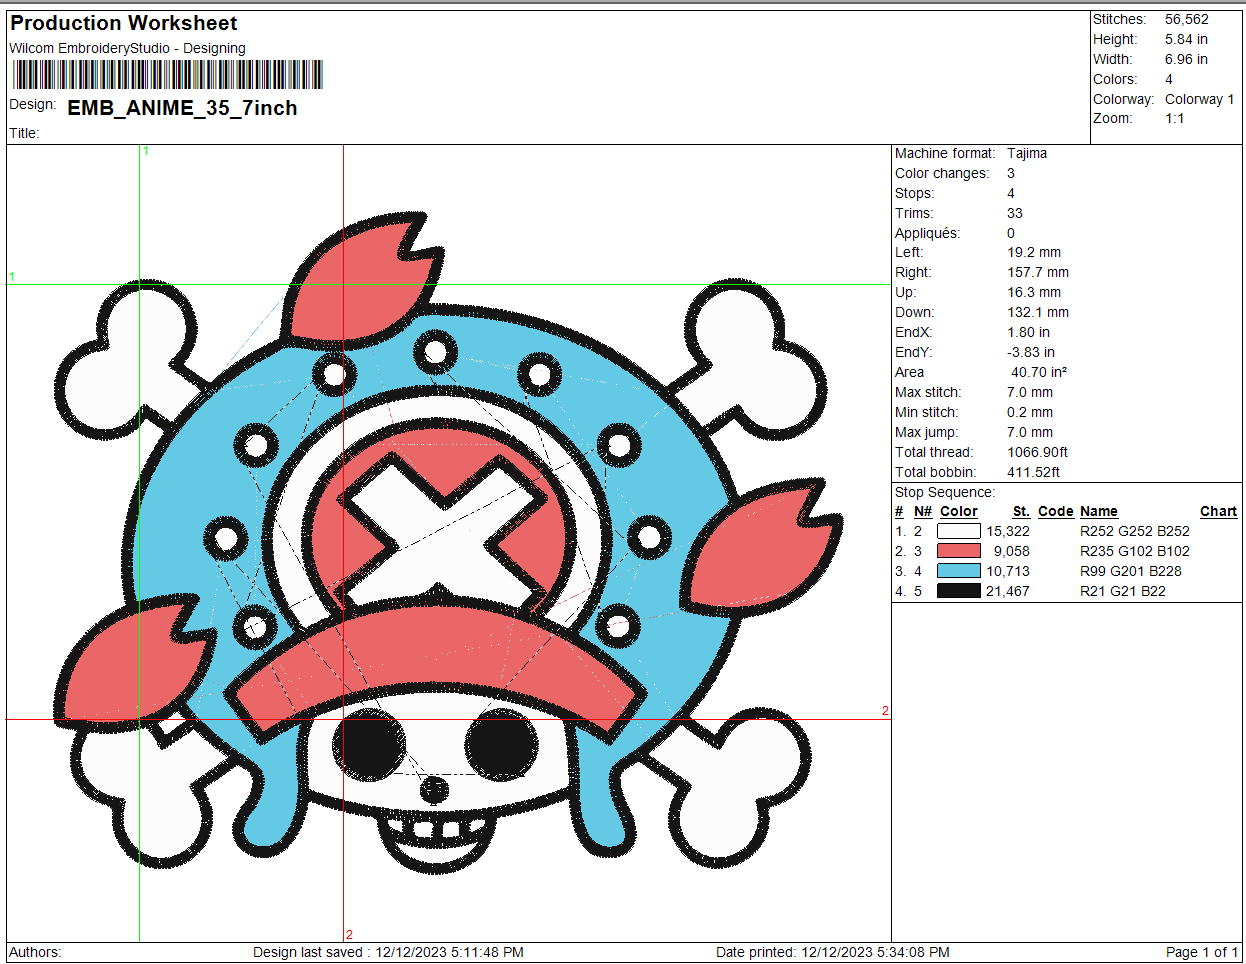
Task: Click the green '1' start marker at top
Action: [x=146, y=151]
